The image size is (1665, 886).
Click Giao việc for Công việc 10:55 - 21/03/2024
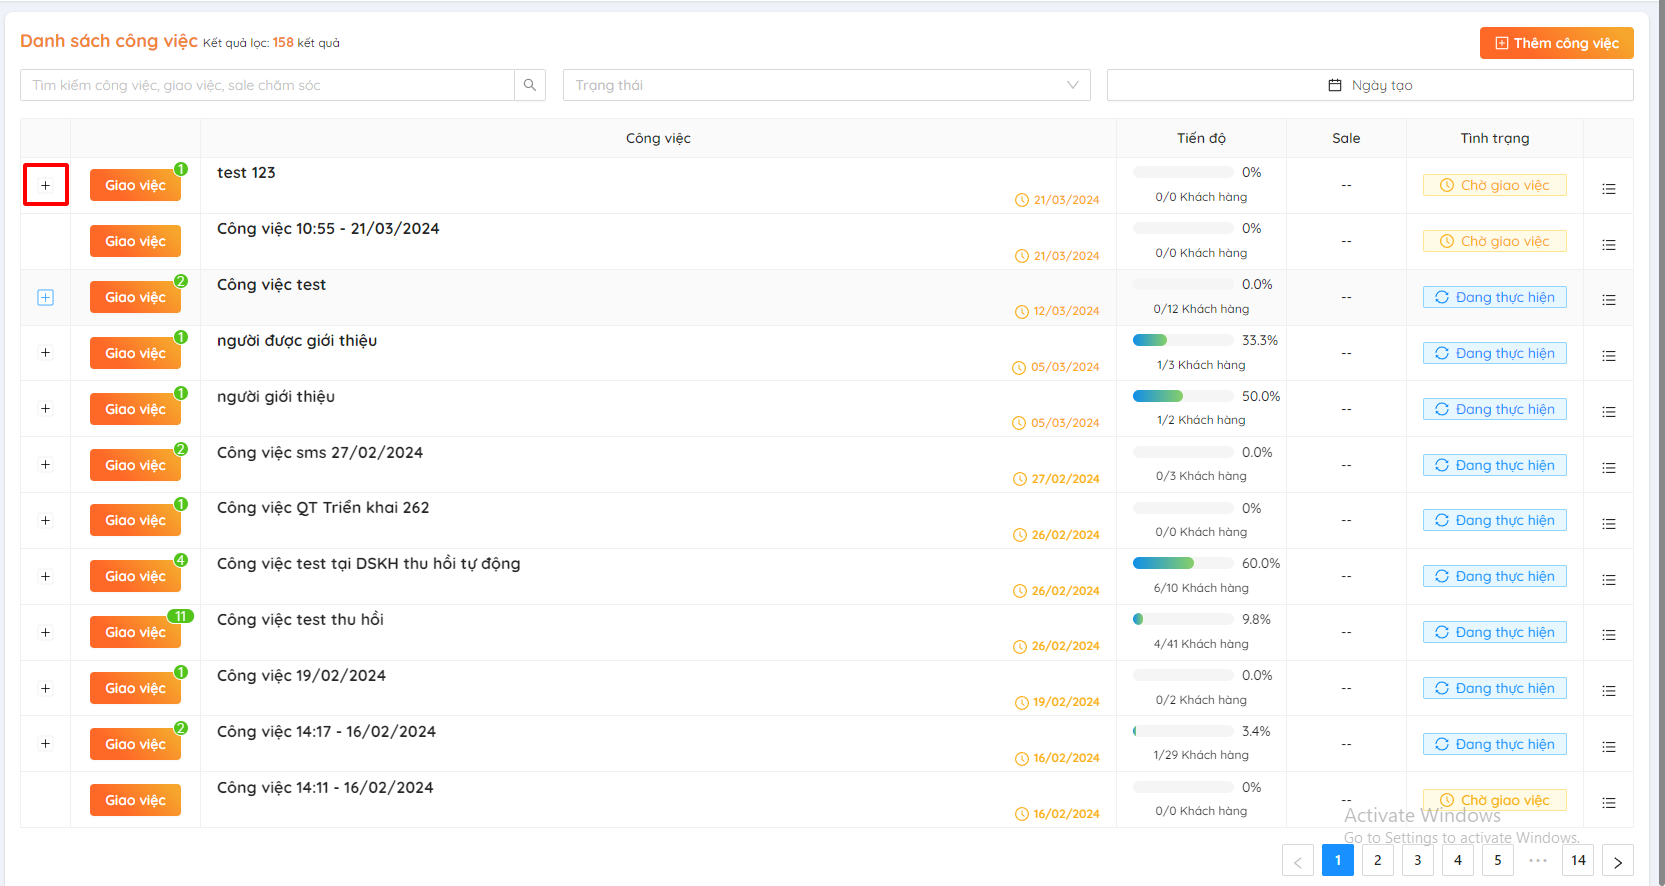click(x=135, y=241)
